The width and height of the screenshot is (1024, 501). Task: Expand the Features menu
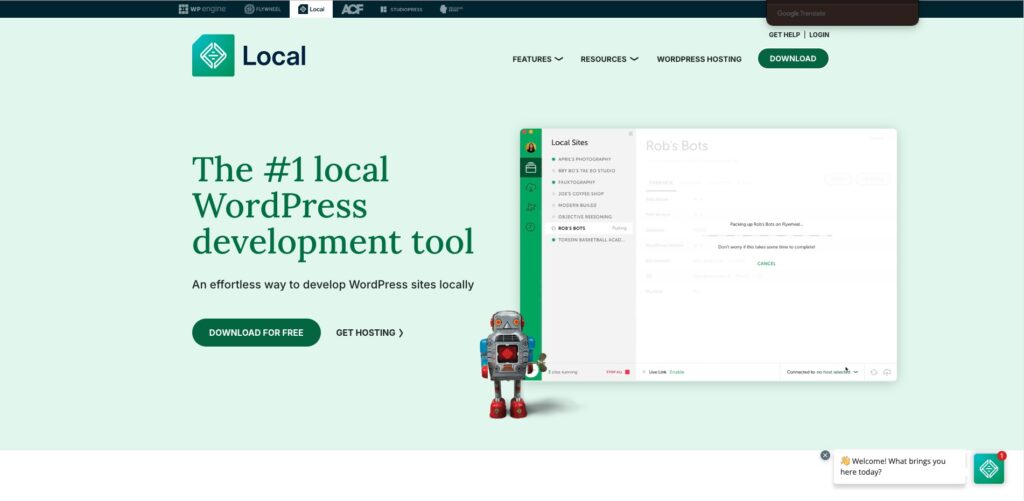[x=537, y=59]
